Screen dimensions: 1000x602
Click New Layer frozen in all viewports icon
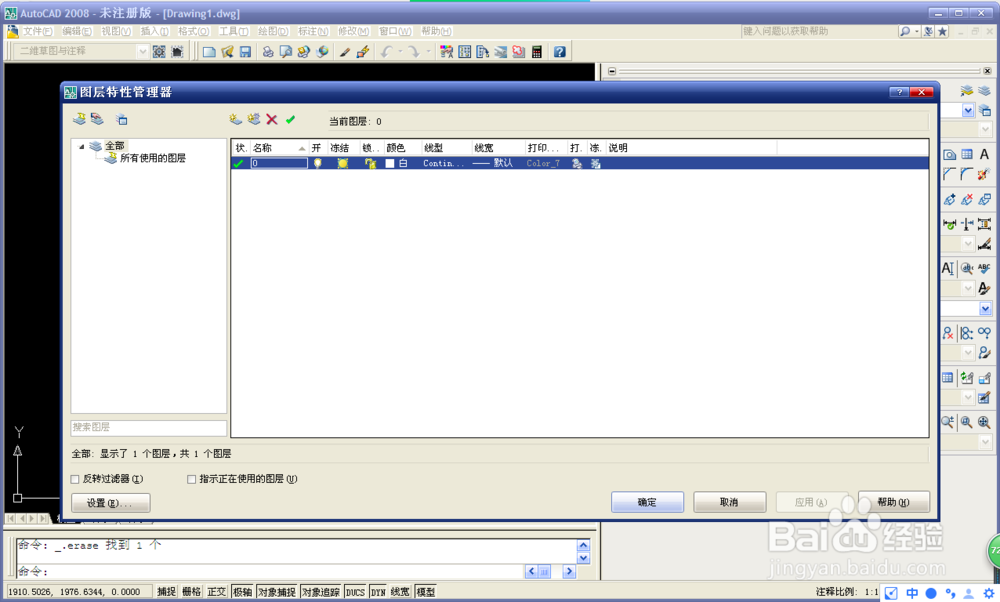pos(254,119)
